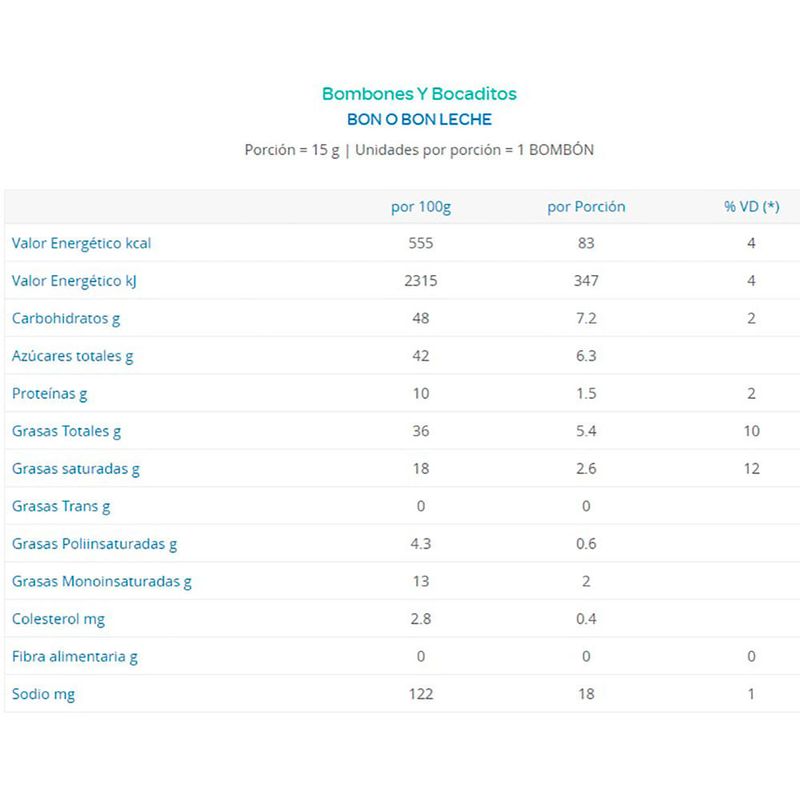Click the 'por 100g' column header

pyautogui.click(x=420, y=207)
